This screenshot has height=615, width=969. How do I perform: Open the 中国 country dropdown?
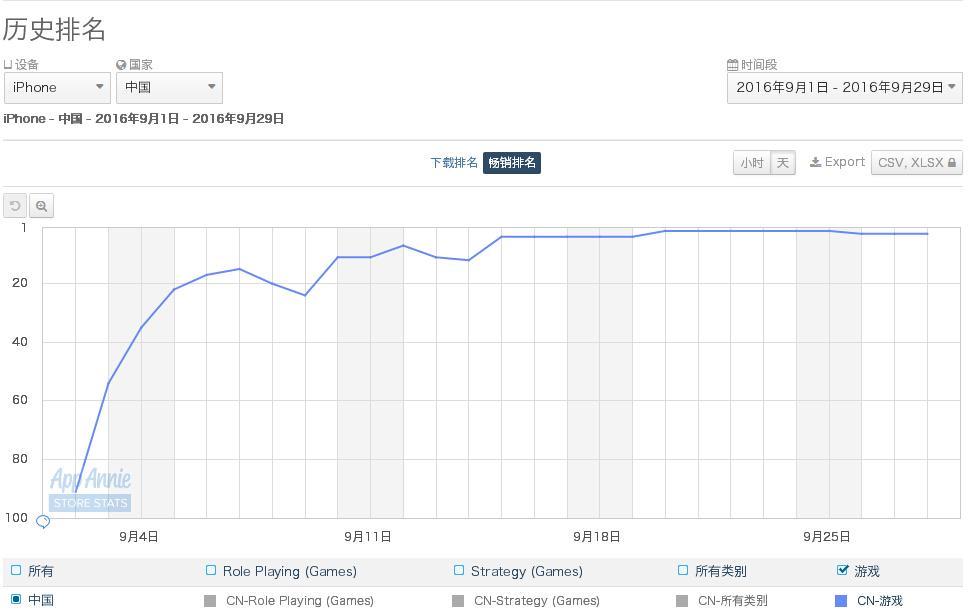[x=169, y=87]
